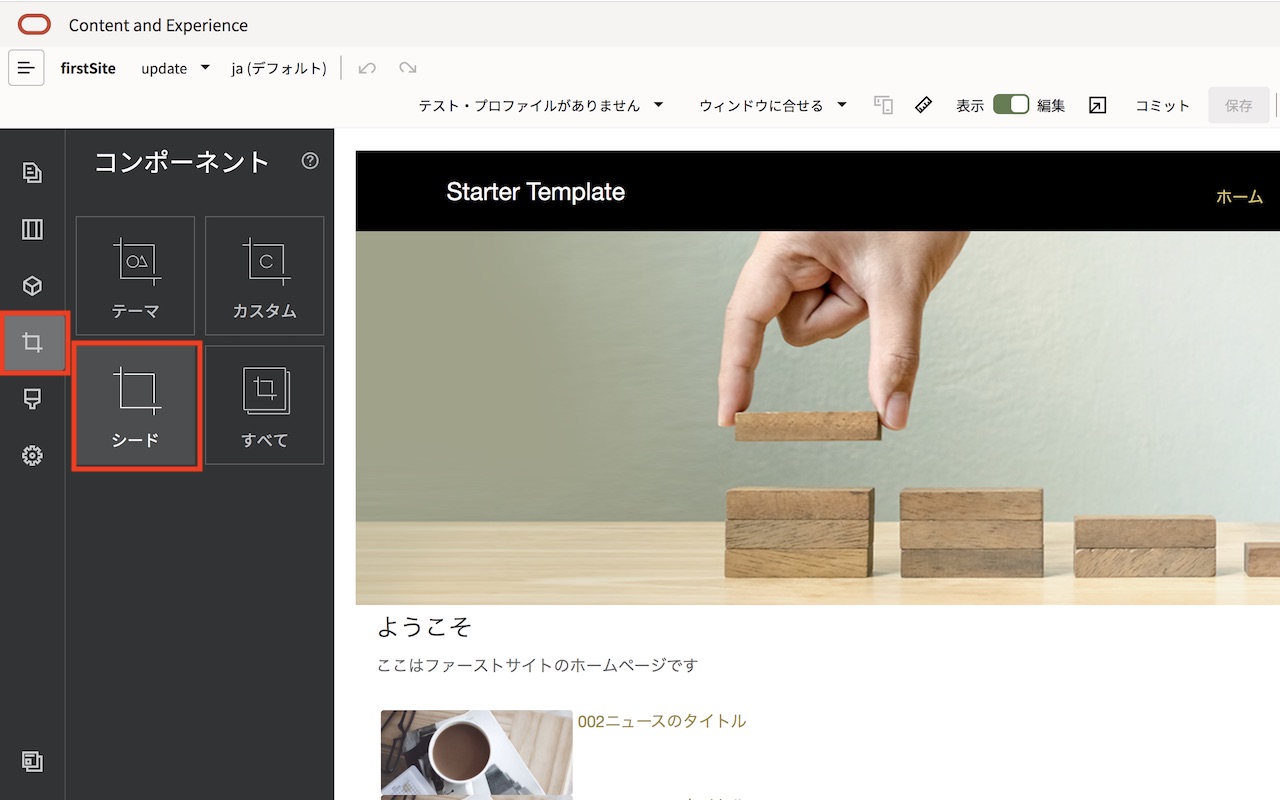
Task: Open site settings via the gear icon
Action: click(x=33, y=455)
